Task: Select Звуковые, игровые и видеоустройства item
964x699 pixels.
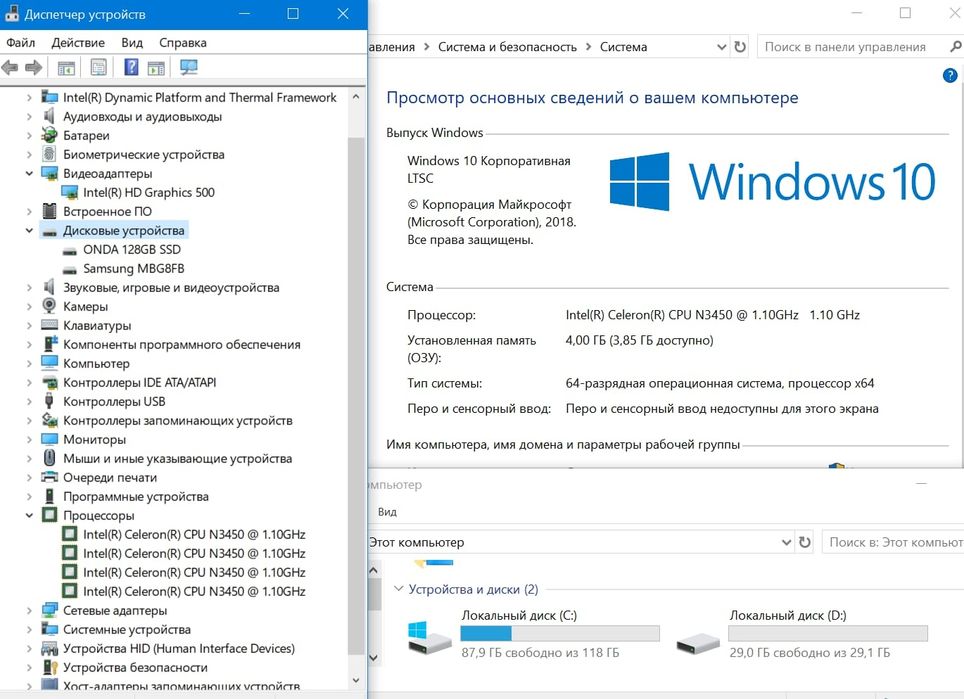Action: (171, 287)
